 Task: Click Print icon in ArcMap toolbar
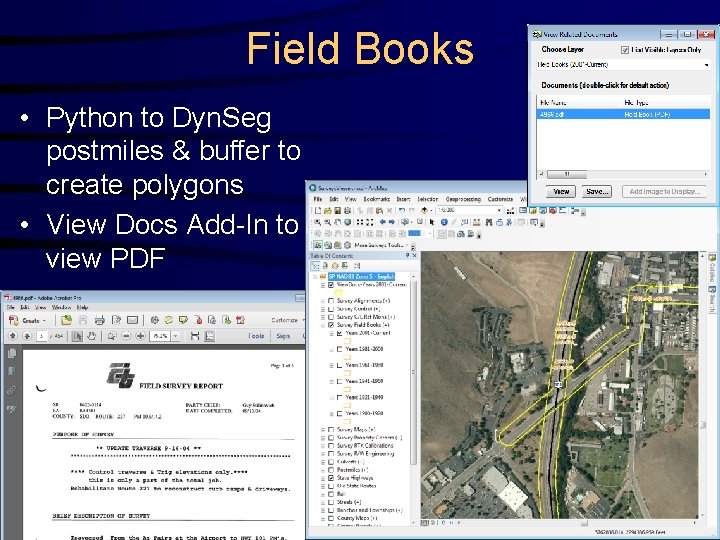[347, 210]
